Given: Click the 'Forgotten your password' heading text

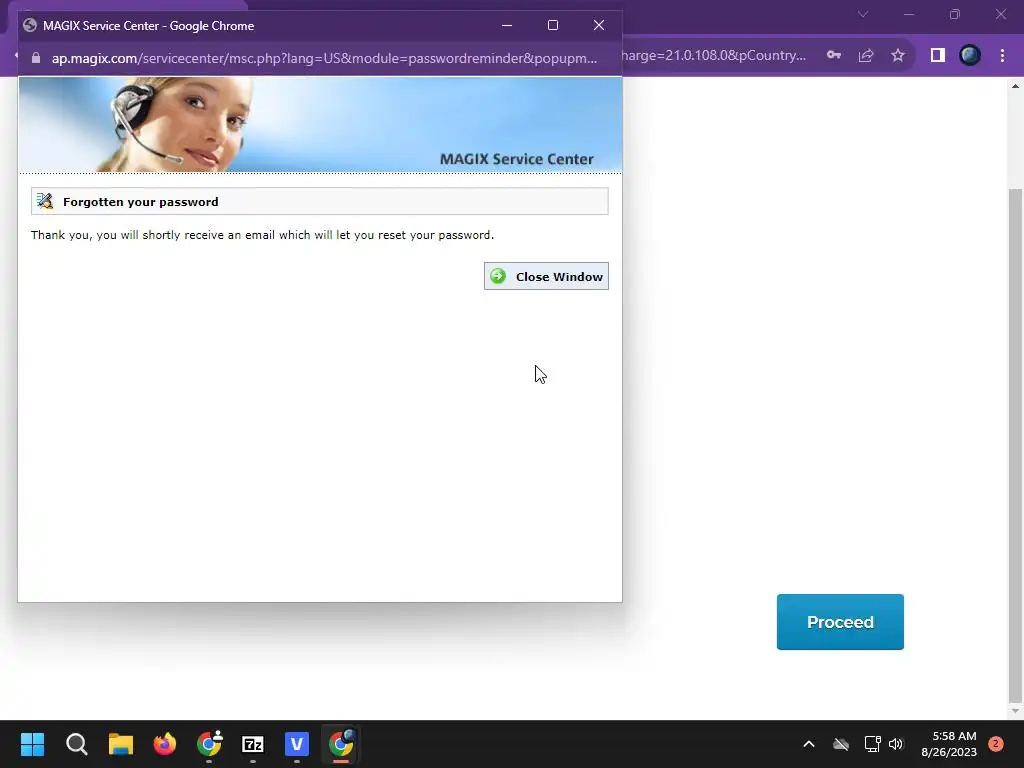Looking at the screenshot, I should coord(140,202).
